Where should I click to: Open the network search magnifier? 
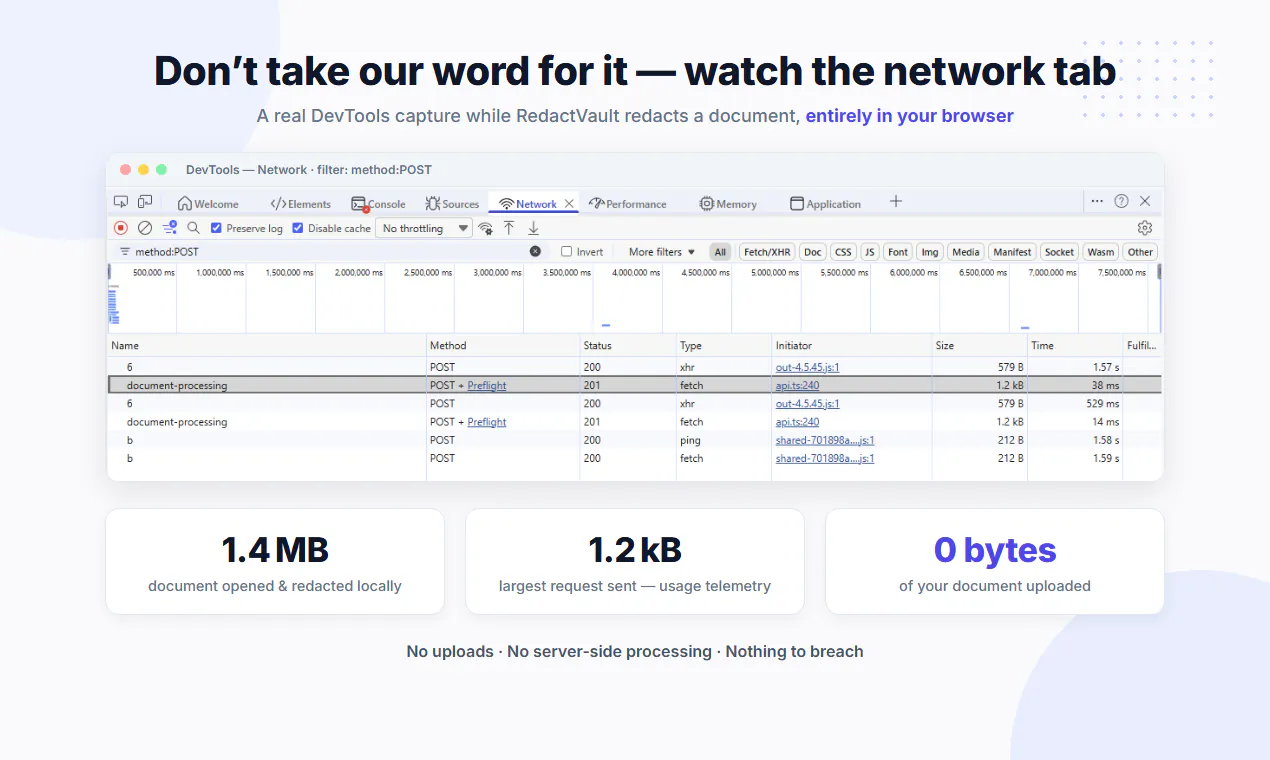pyautogui.click(x=194, y=228)
